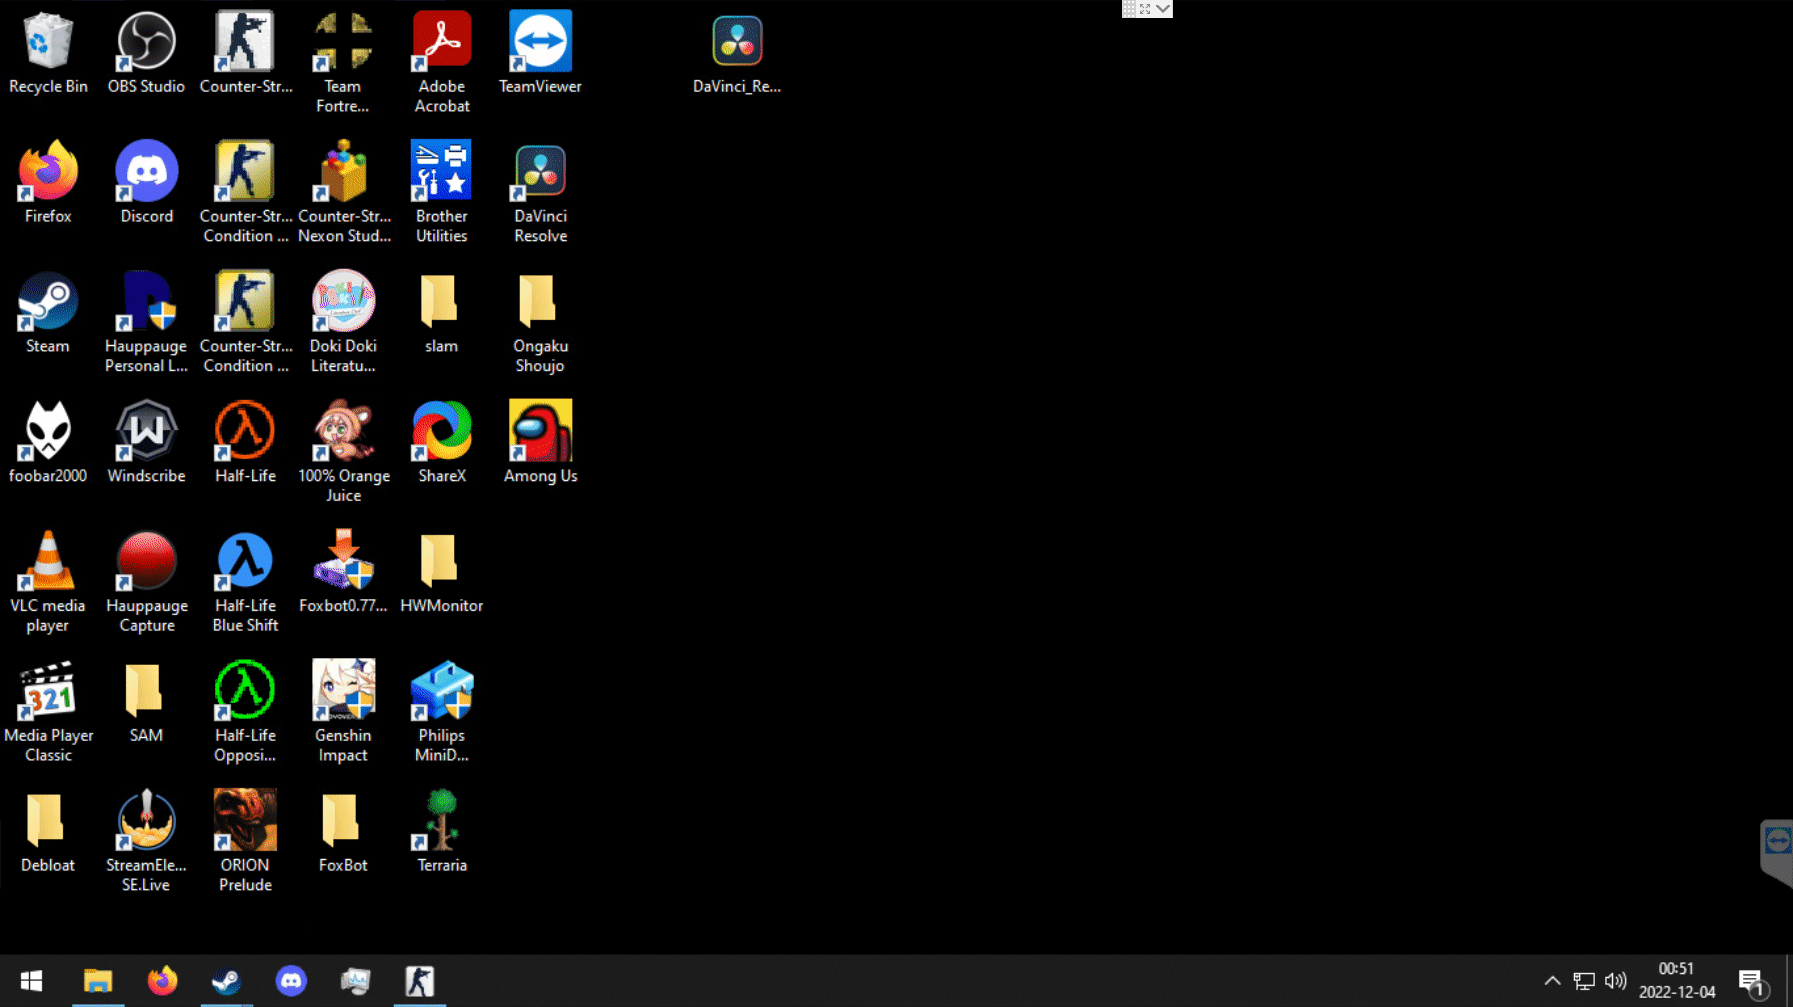Select the Genshin Impact shortcut
This screenshot has height=1007, width=1793.
point(343,713)
